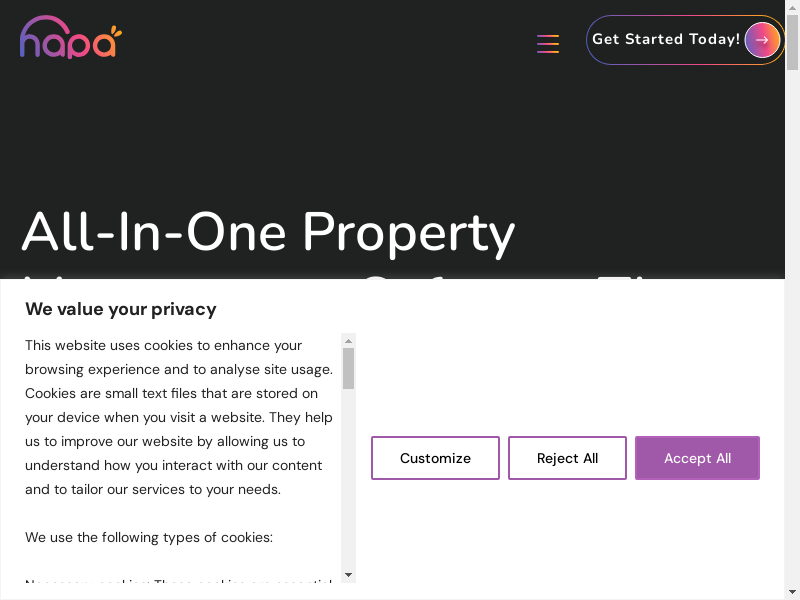Viewport: 800px width, 600px height.
Task: Click the page scrollbar thumb
Action: (x=792, y=44)
